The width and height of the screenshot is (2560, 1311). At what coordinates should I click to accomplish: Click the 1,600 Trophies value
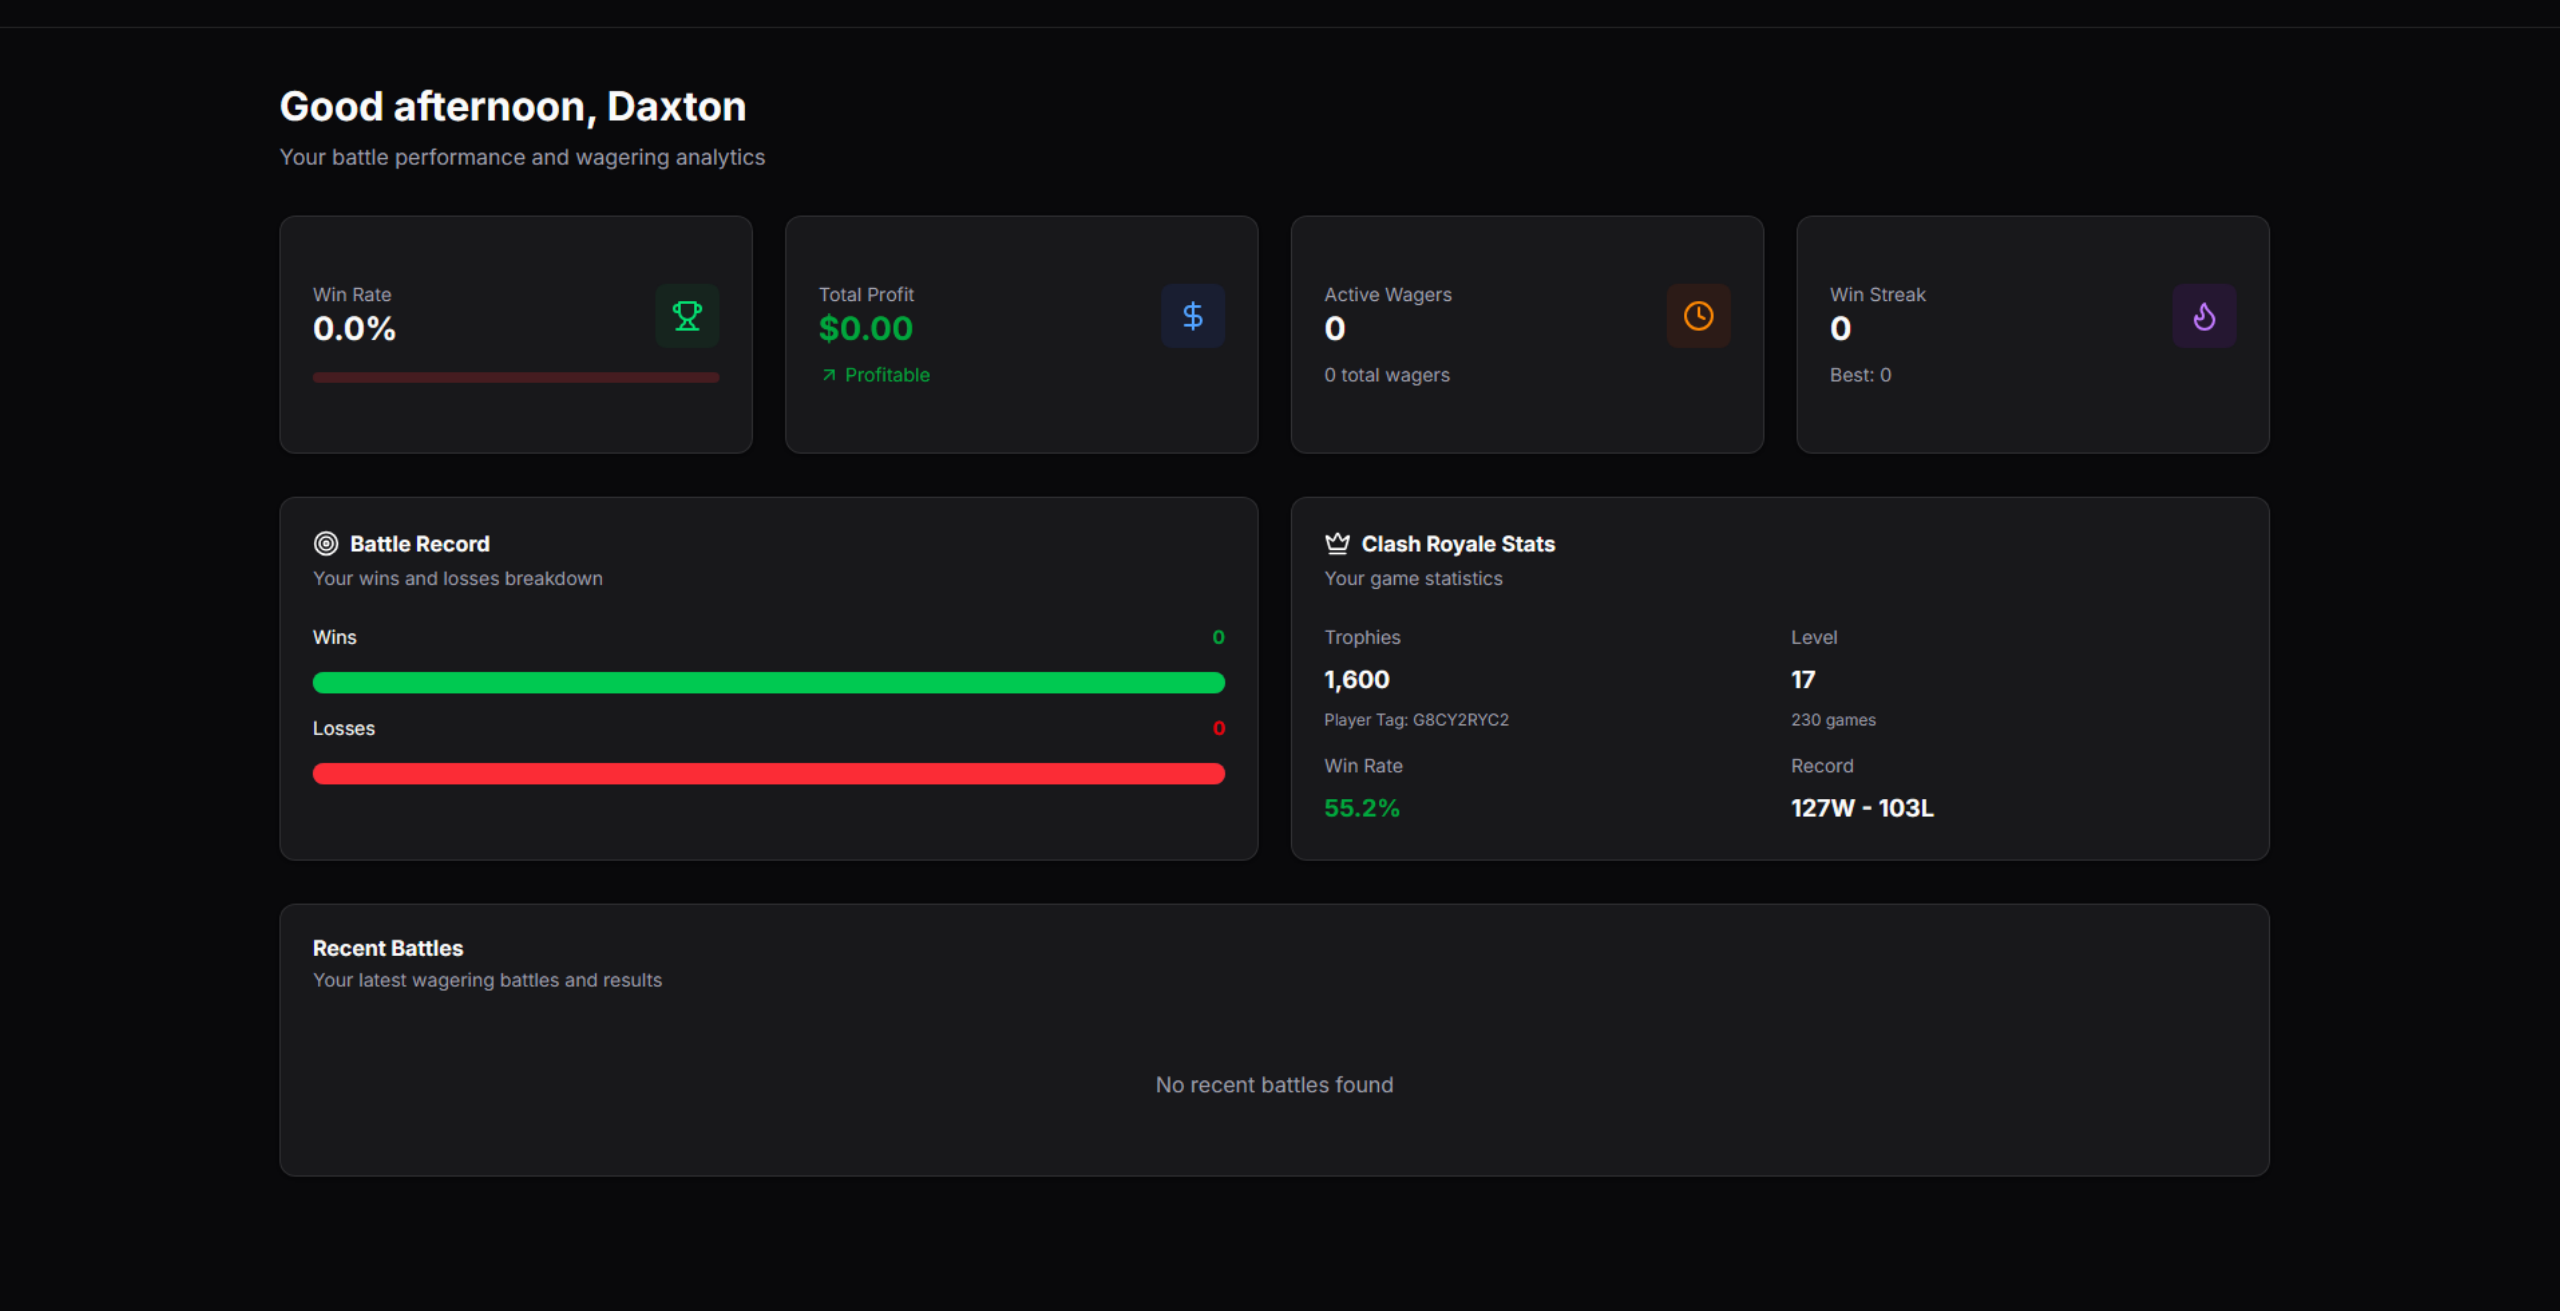[1357, 680]
